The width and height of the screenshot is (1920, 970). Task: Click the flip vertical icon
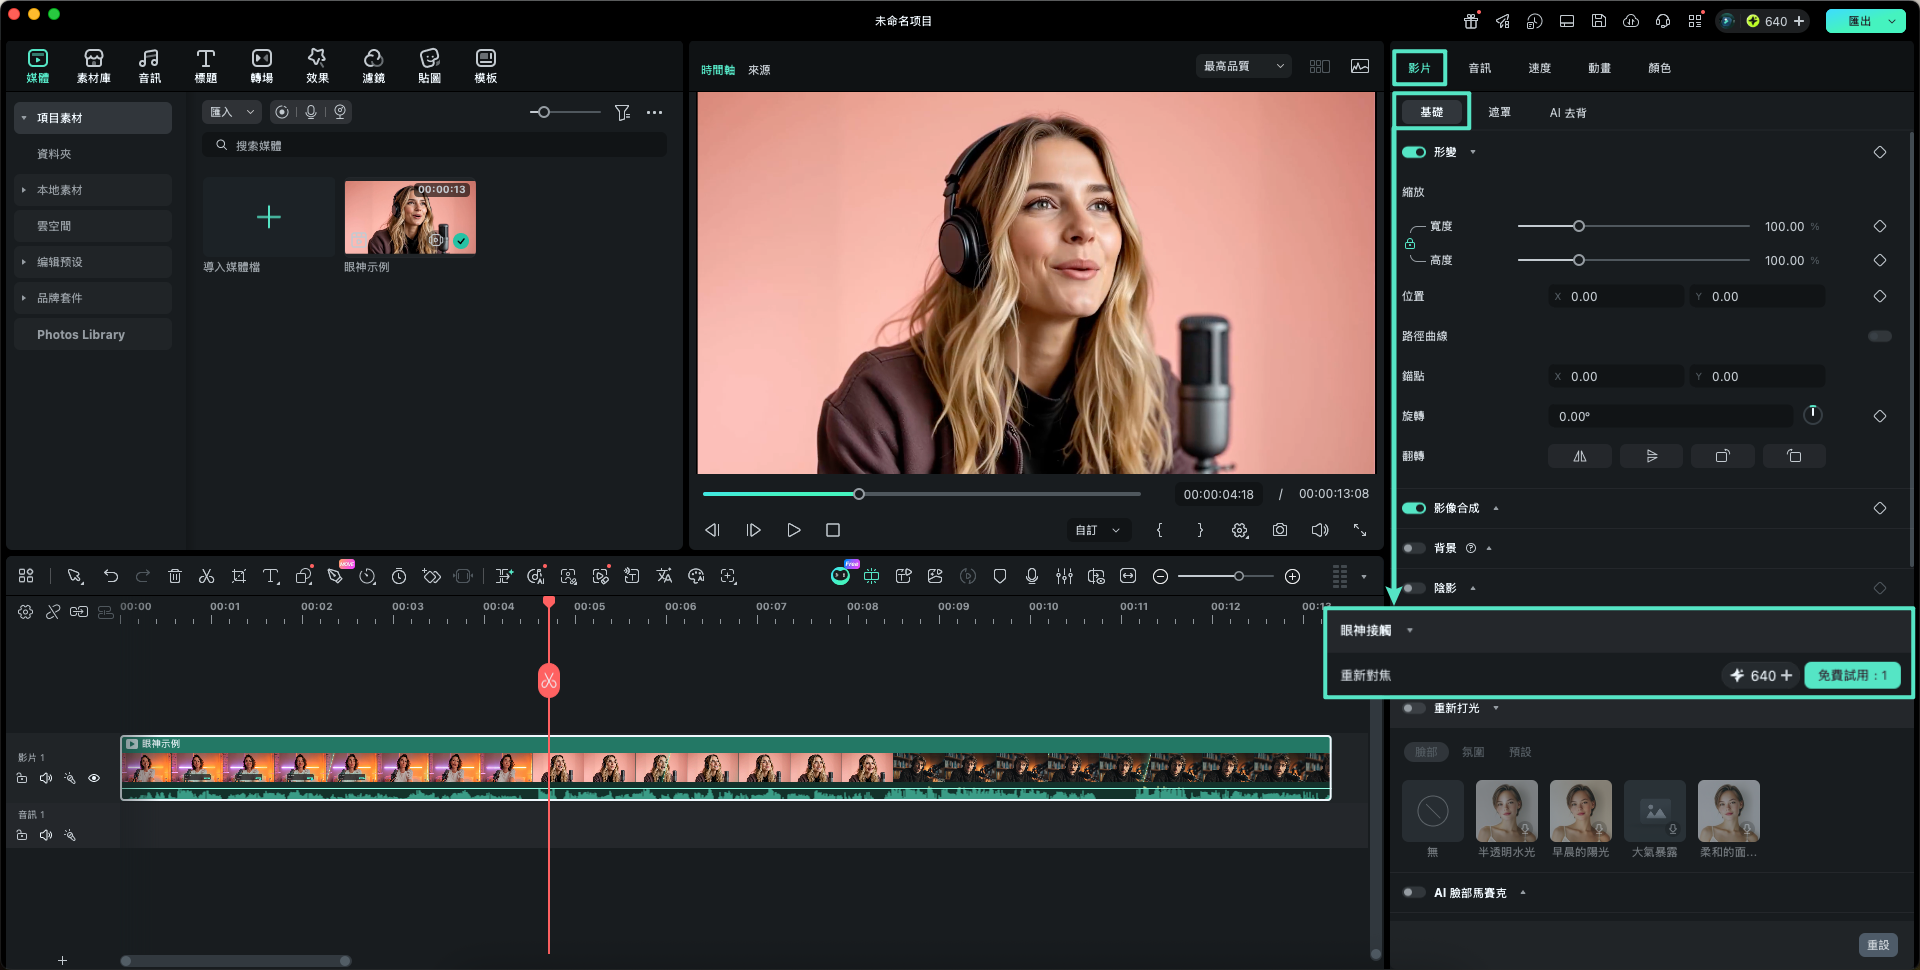click(x=1652, y=456)
